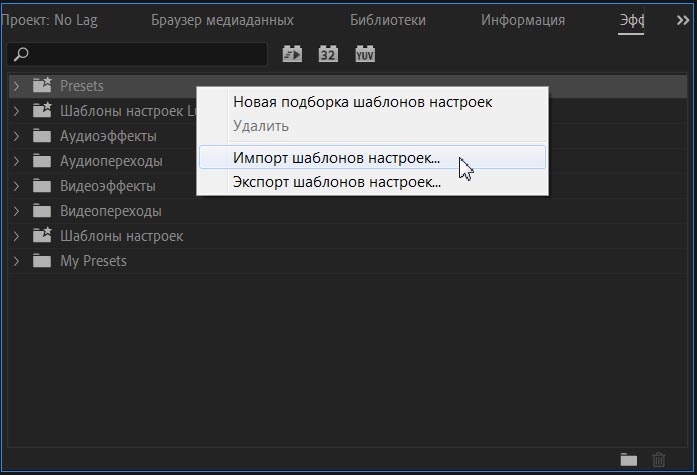Click the Аудиоэффекты folder icon
Viewport: 697px width, 475px height.
[x=42, y=136]
